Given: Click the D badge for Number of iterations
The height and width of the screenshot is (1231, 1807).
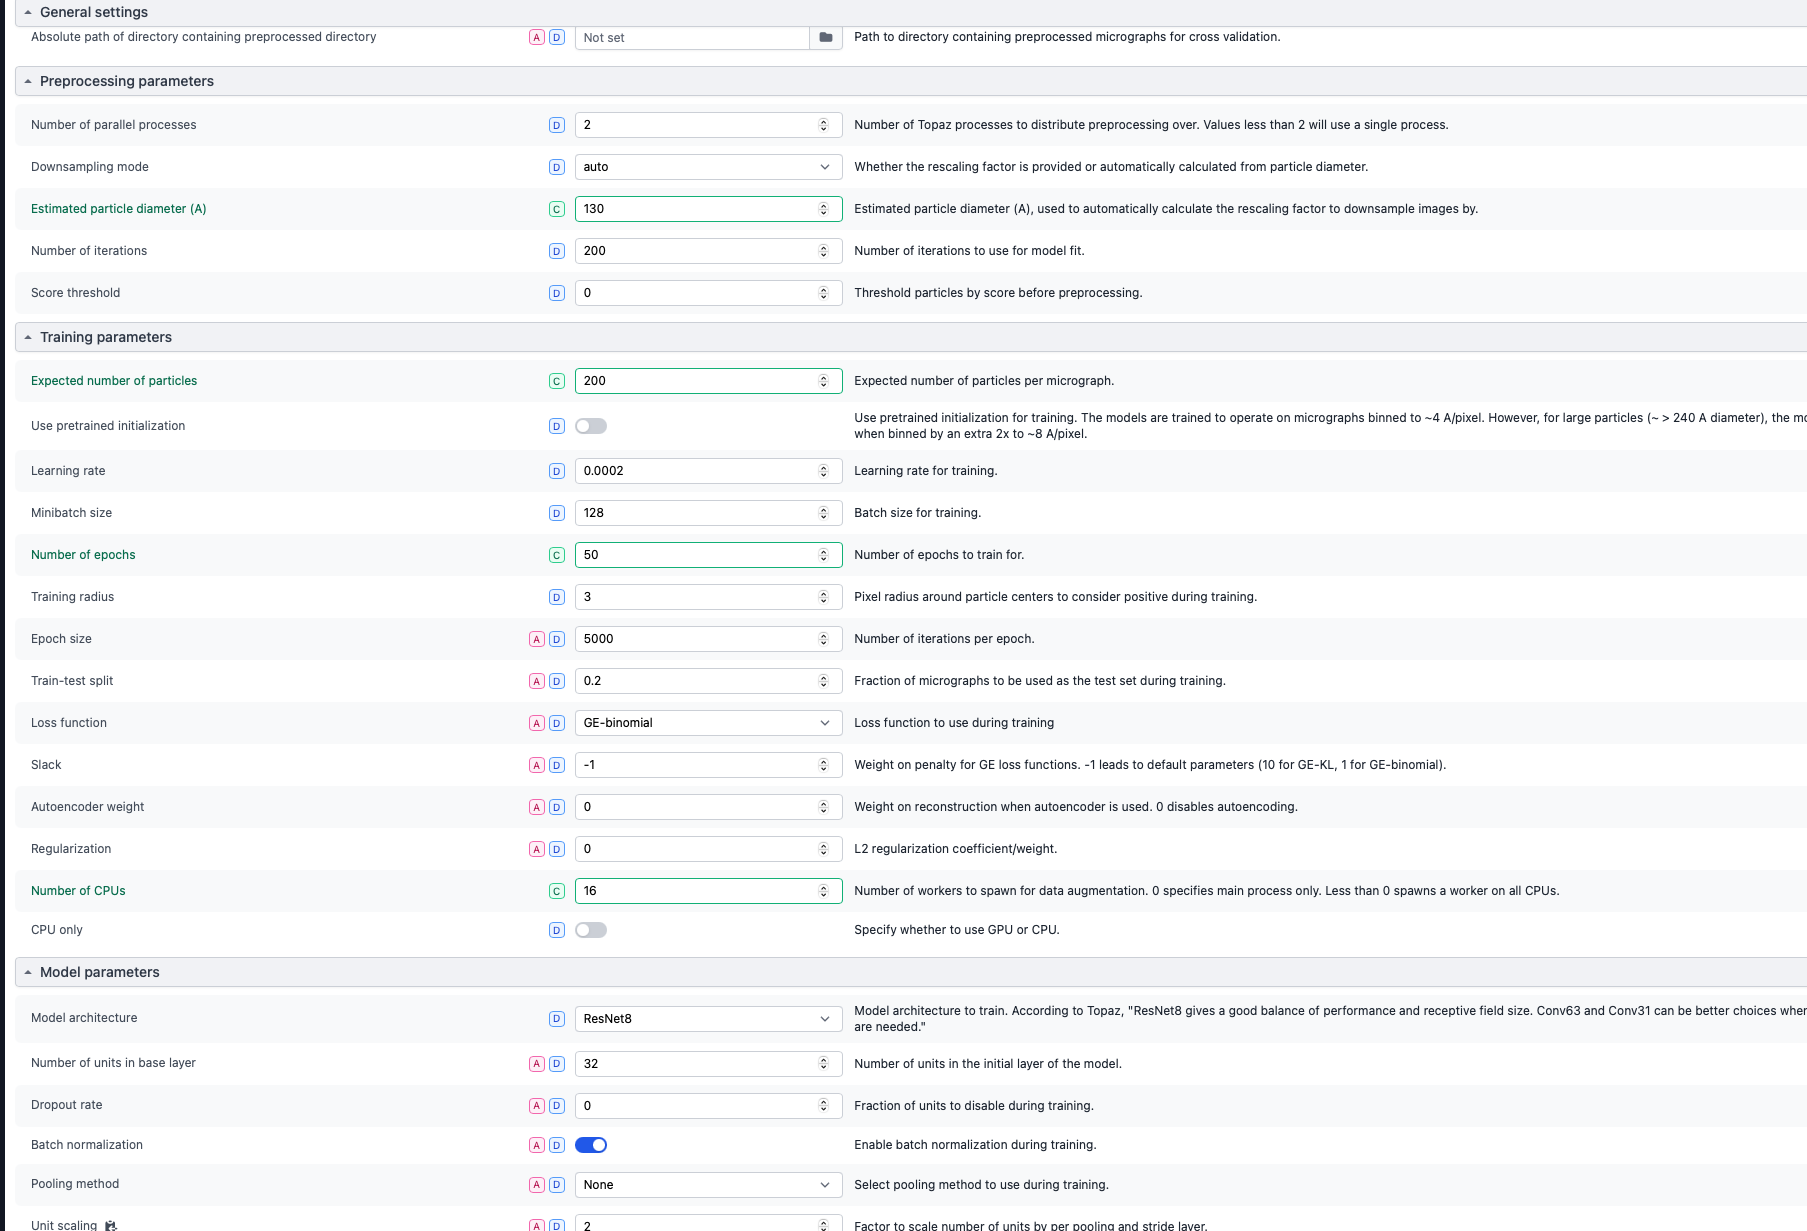Looking at the screenshot, I should (557, 251).
